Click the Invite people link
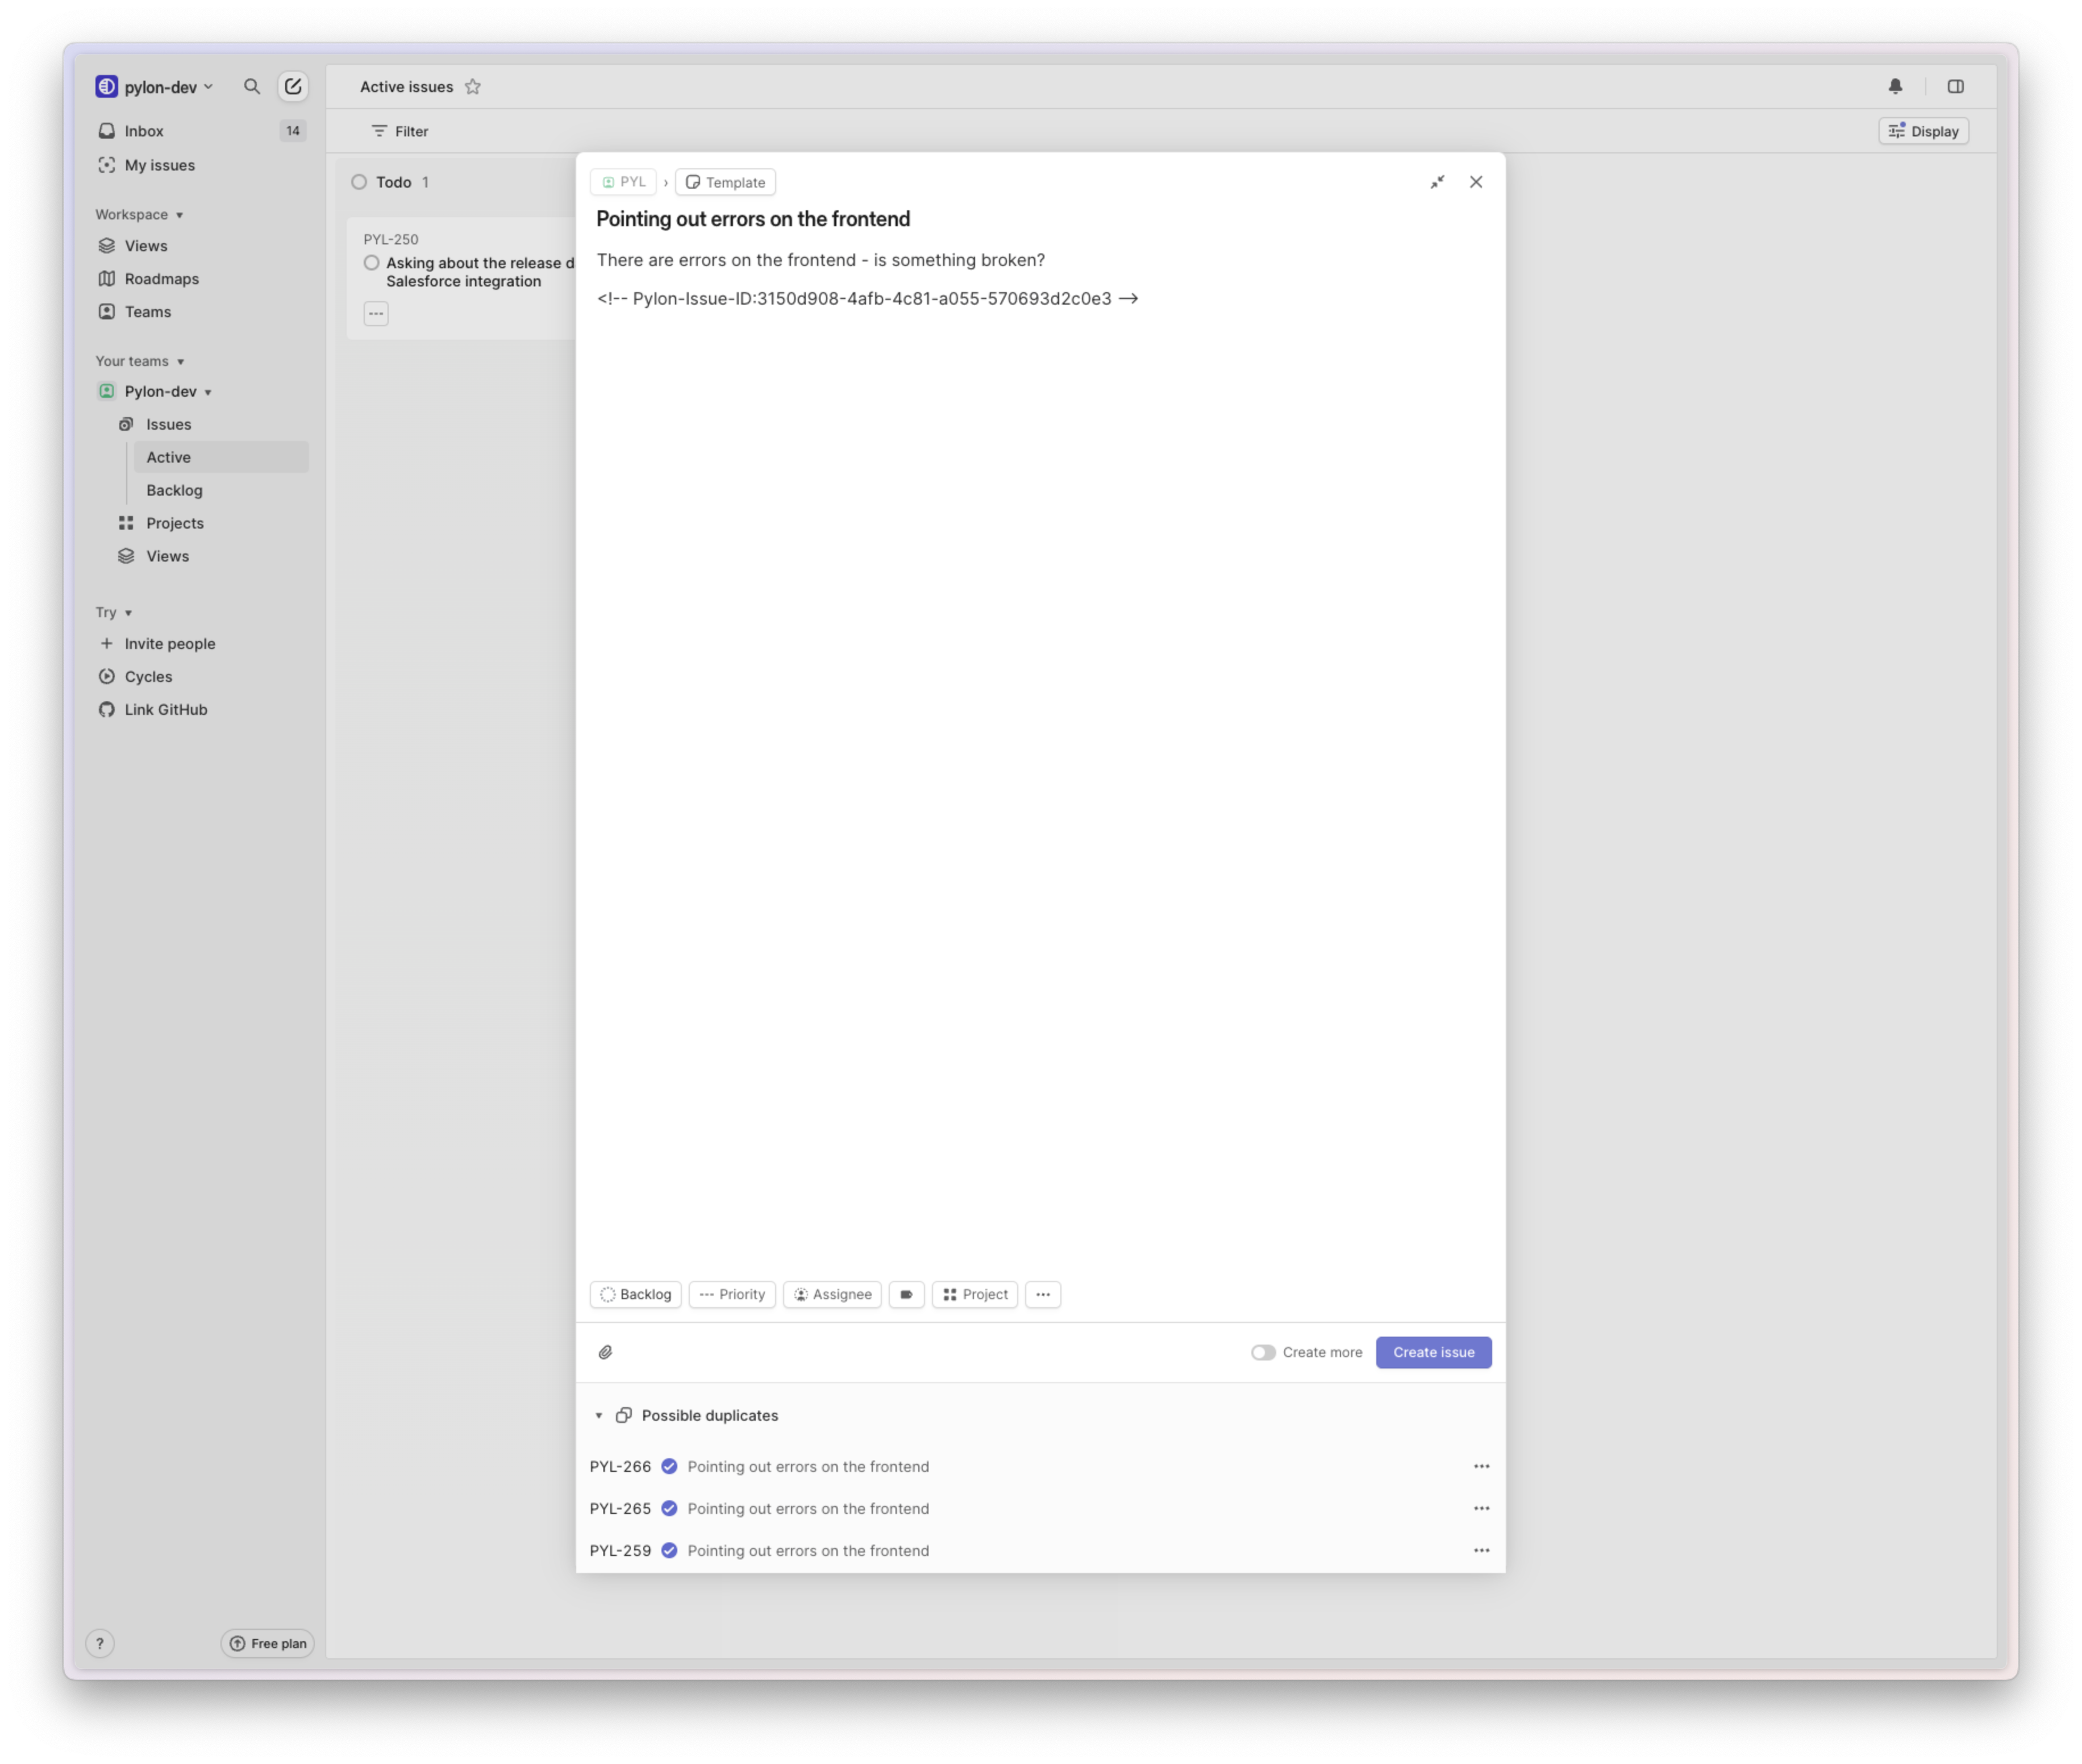 coord(169,643)
